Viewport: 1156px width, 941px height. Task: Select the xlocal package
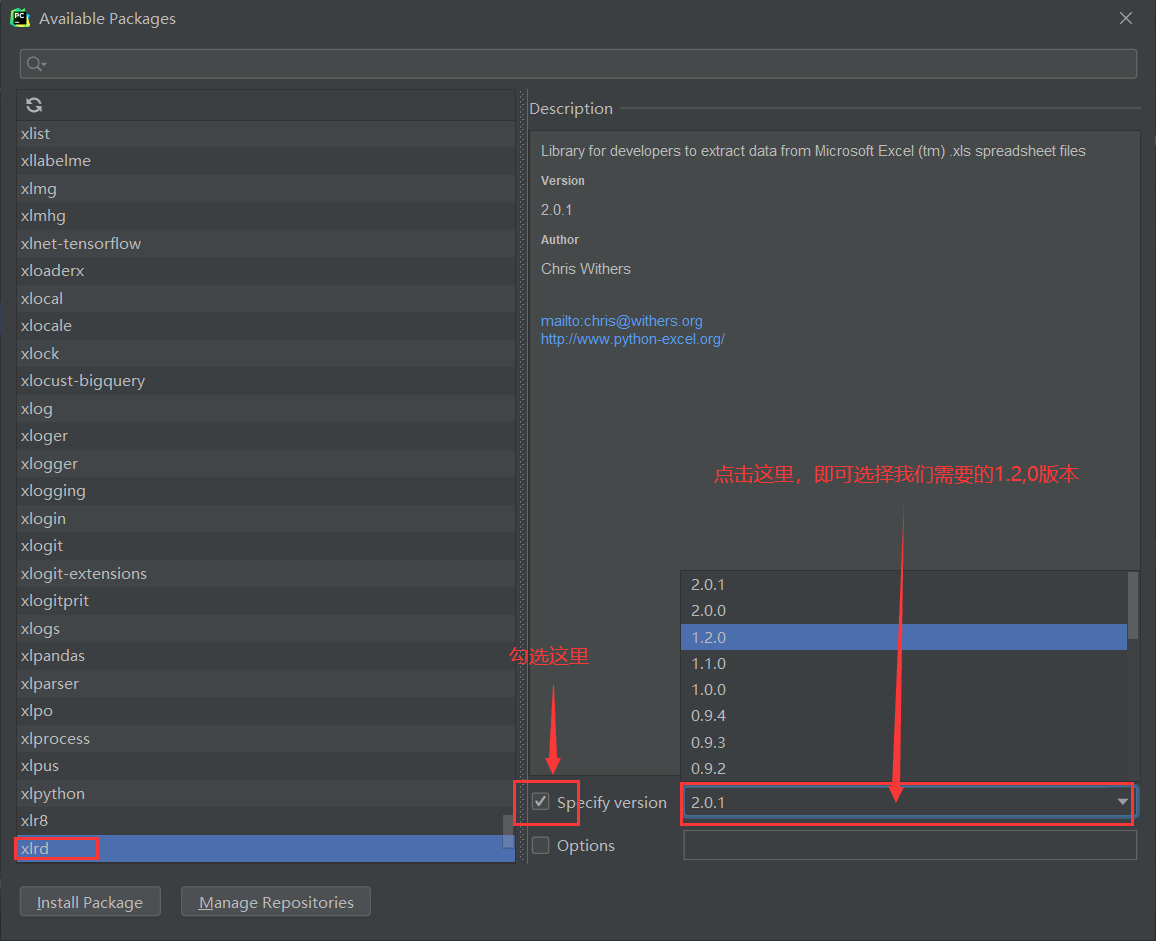265,299
